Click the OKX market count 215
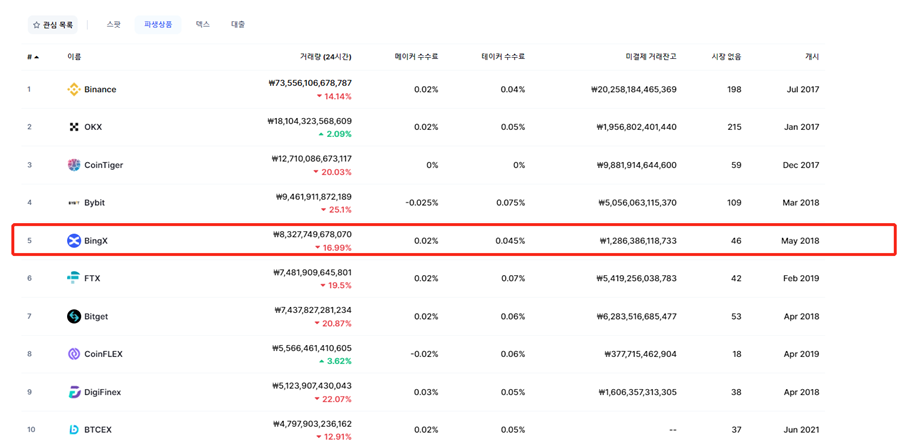This screenshot has height=448, width=909. point(735,127)
